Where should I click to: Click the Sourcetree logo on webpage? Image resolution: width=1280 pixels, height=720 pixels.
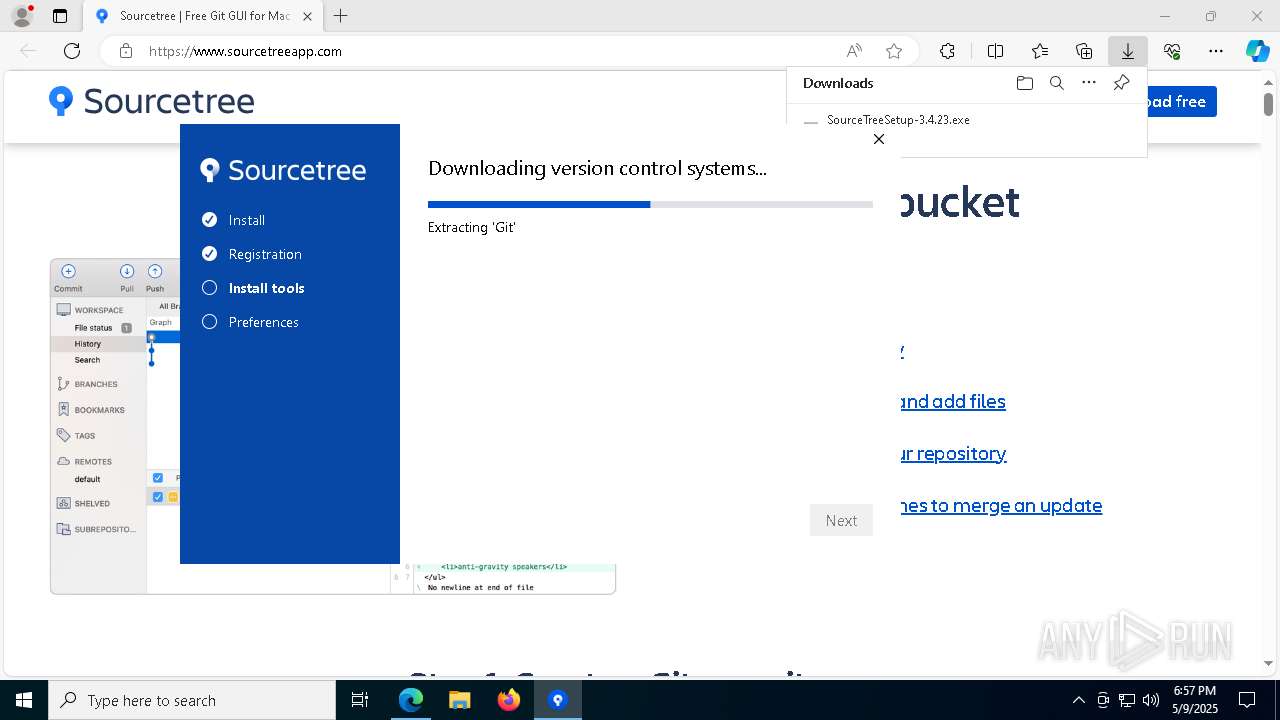(152, 101)
